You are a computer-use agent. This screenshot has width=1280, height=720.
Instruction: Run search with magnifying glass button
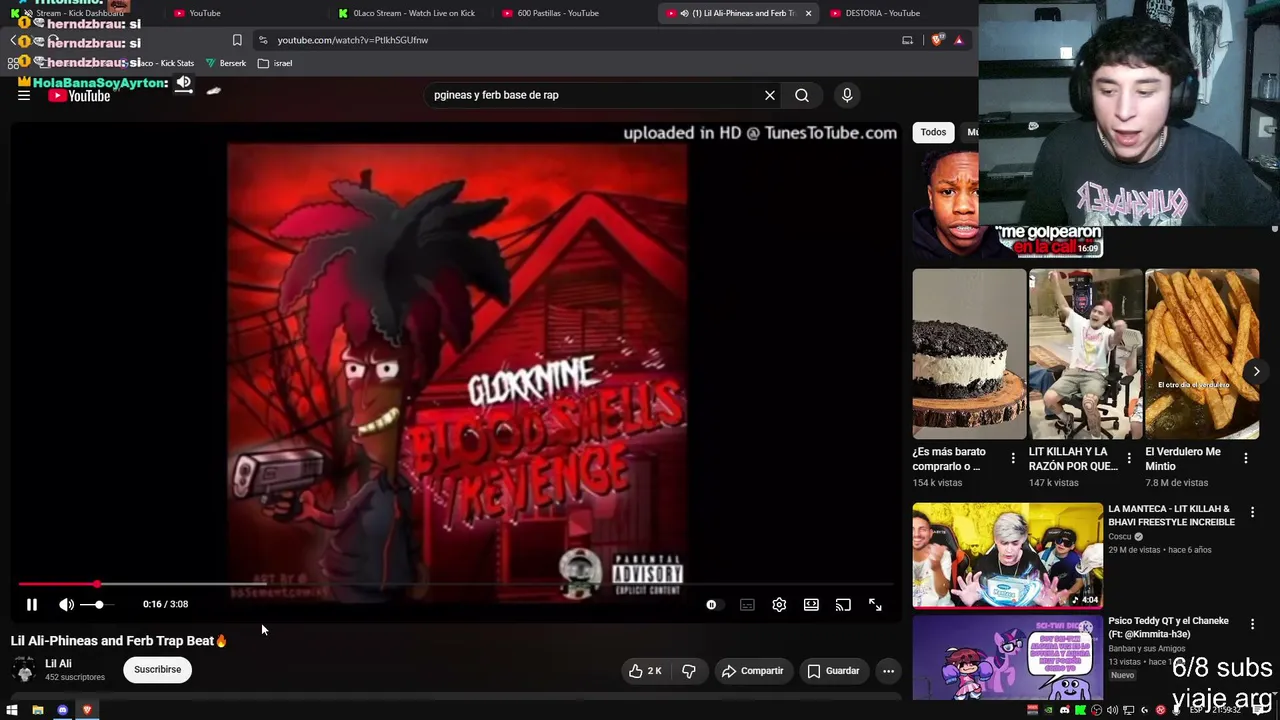click(x=802, y=95)
